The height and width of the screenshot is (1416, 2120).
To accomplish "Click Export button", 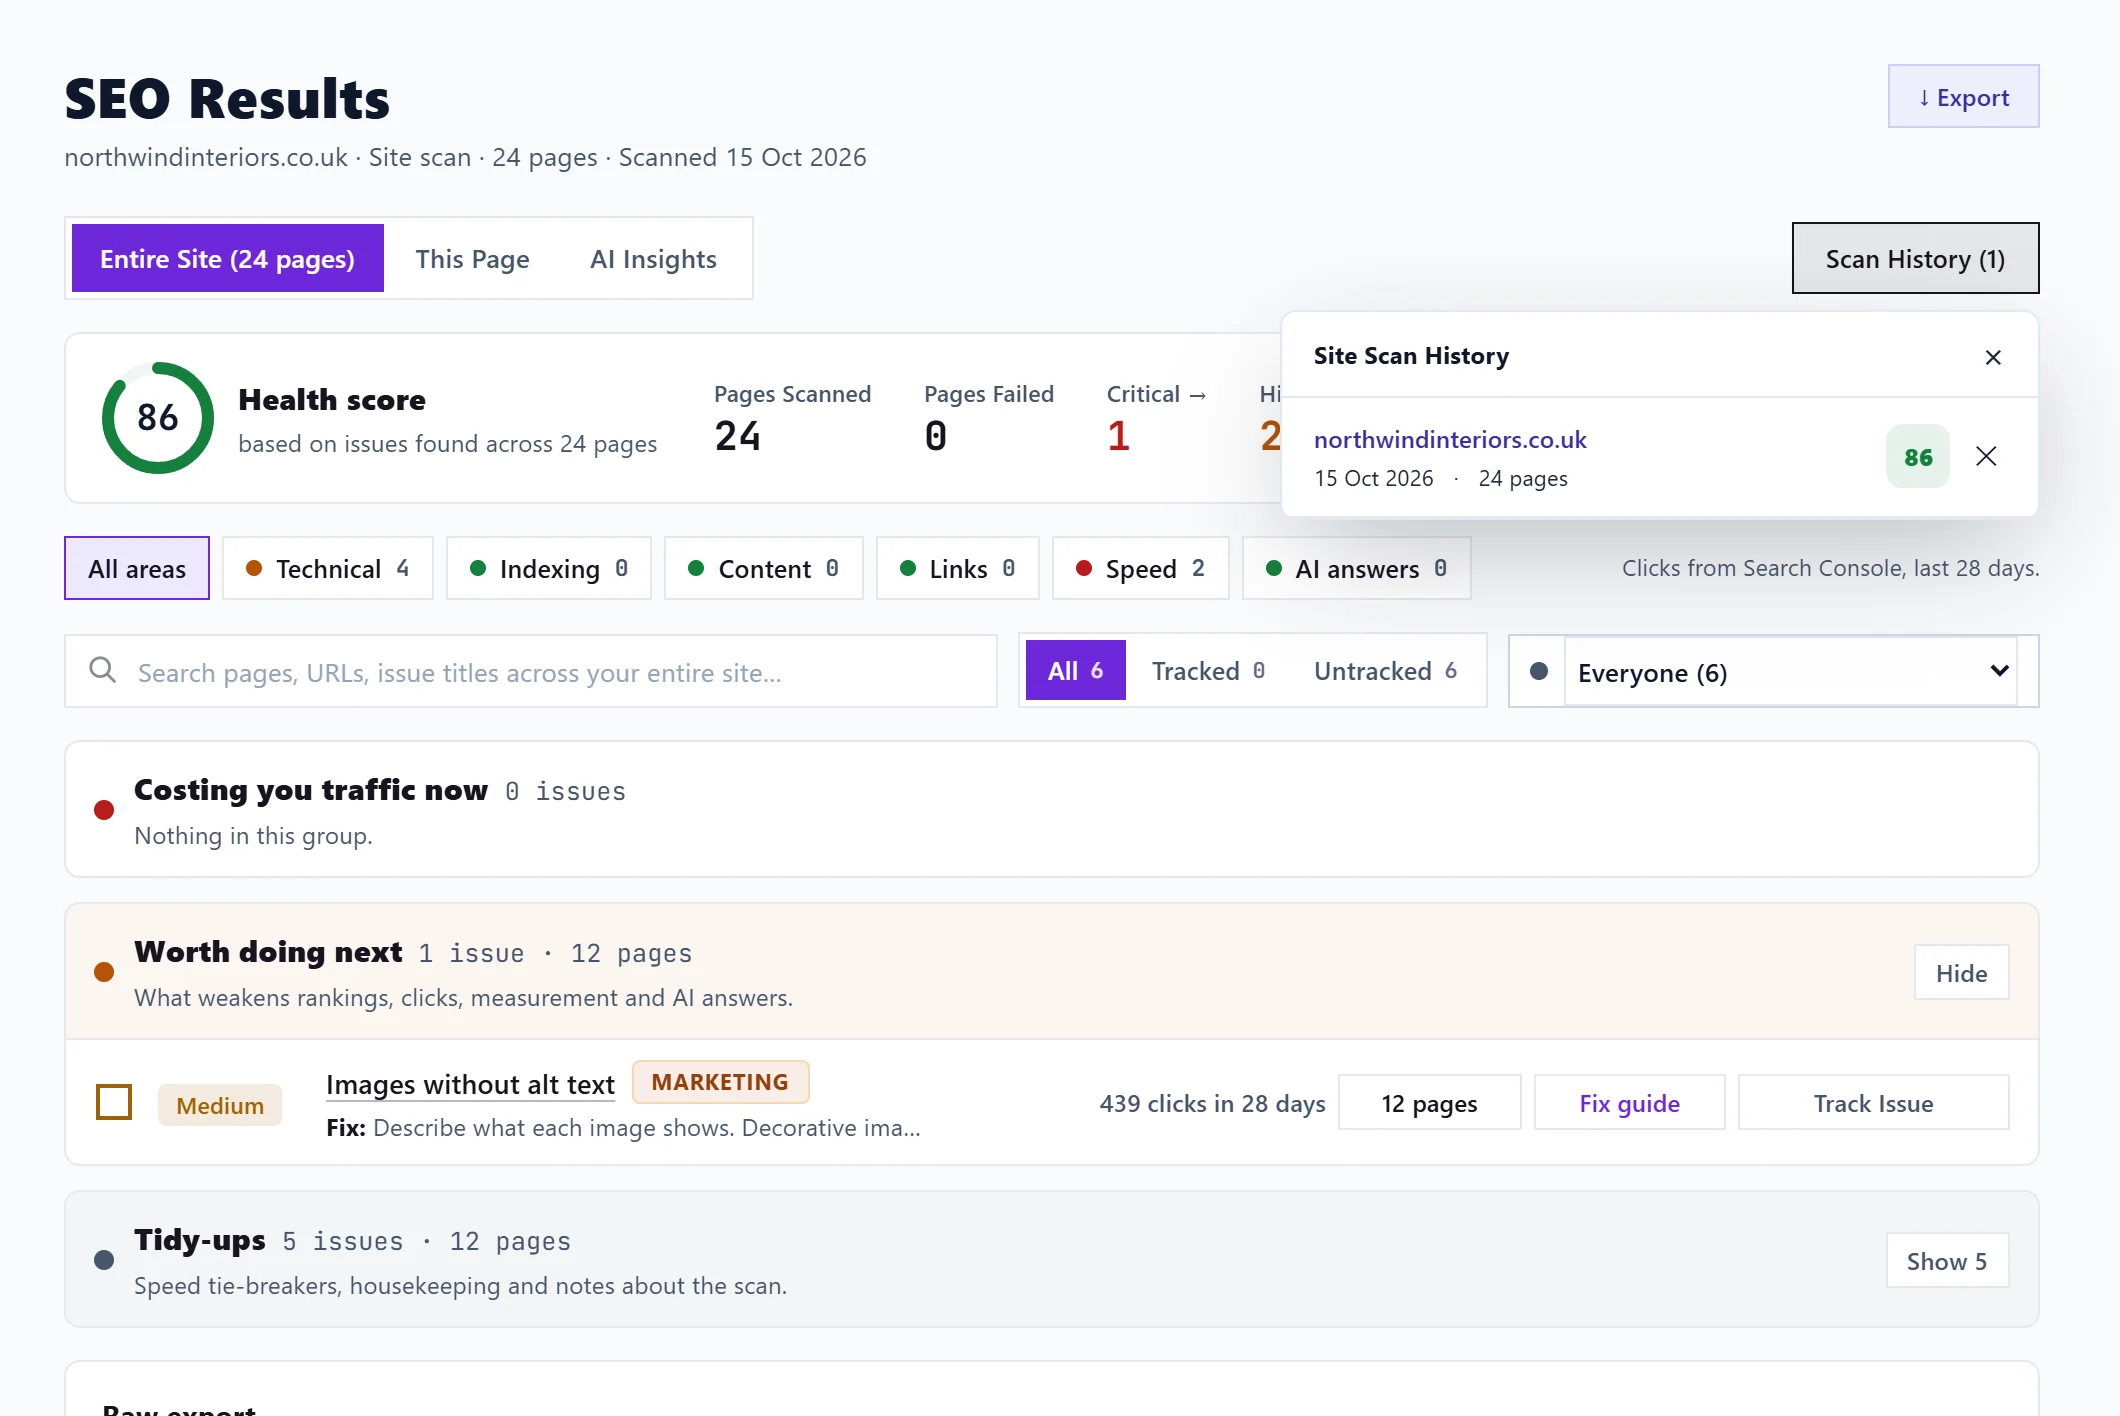I will (1963, 96).
